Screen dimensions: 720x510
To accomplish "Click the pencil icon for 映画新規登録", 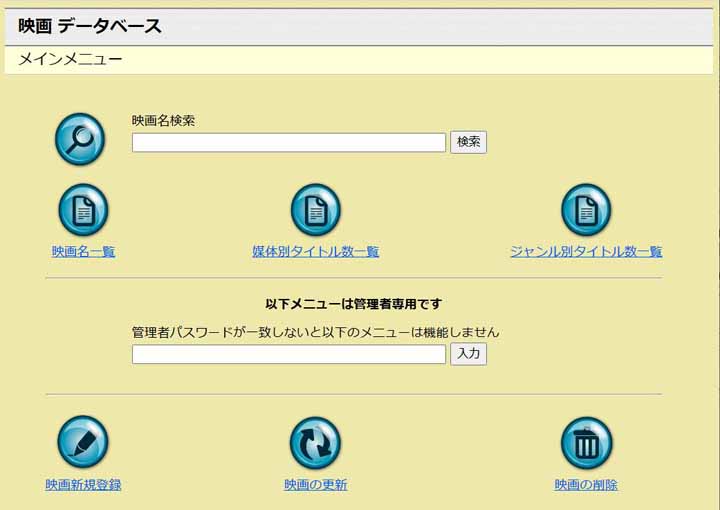I will (x=83, y=442).
